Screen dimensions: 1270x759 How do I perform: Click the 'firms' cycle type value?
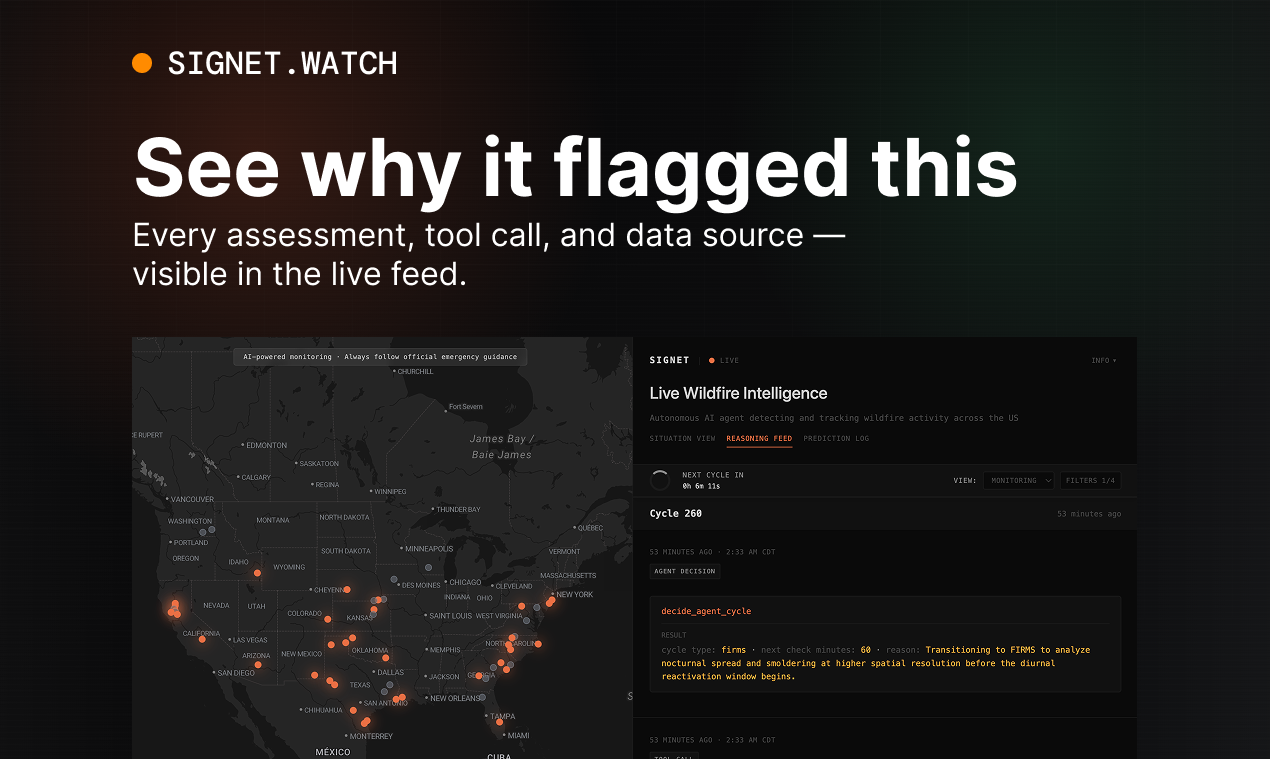point(733,650)
